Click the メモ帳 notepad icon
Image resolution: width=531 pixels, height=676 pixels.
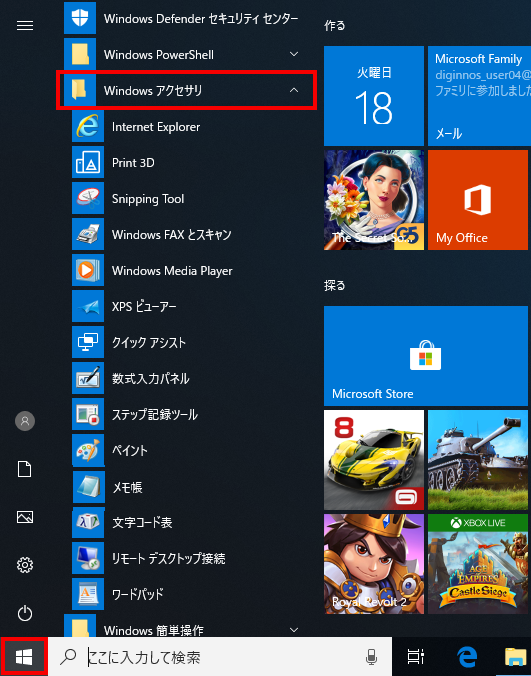point(89,487)
